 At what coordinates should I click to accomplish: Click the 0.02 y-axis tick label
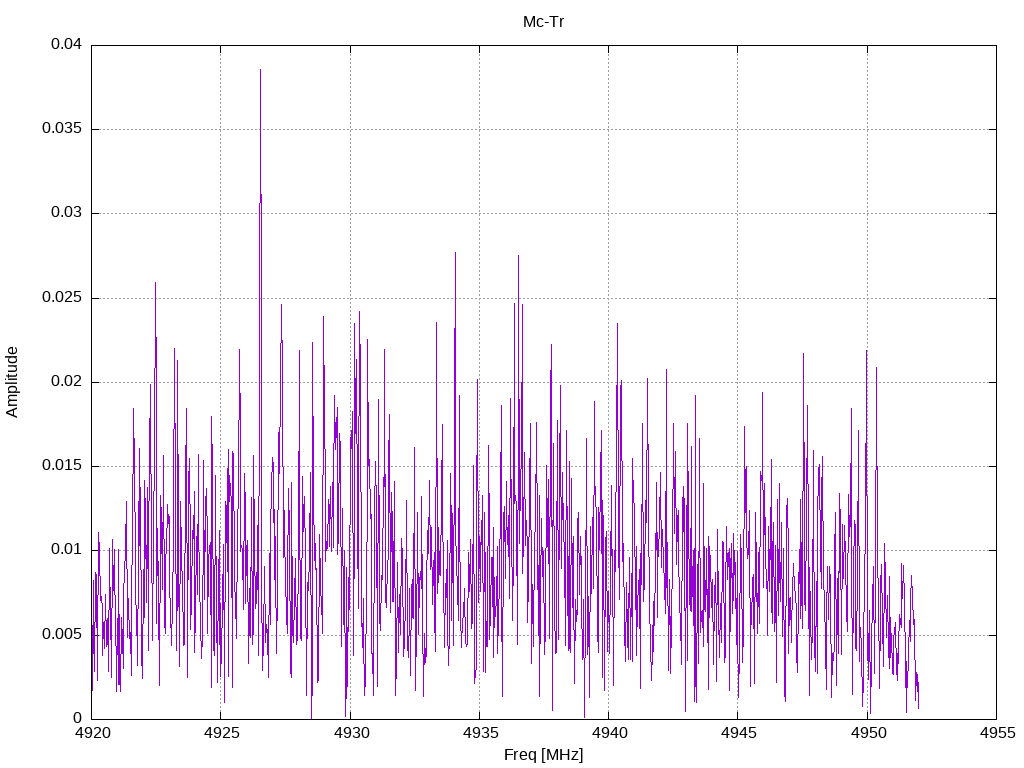(x=67, y=381)
